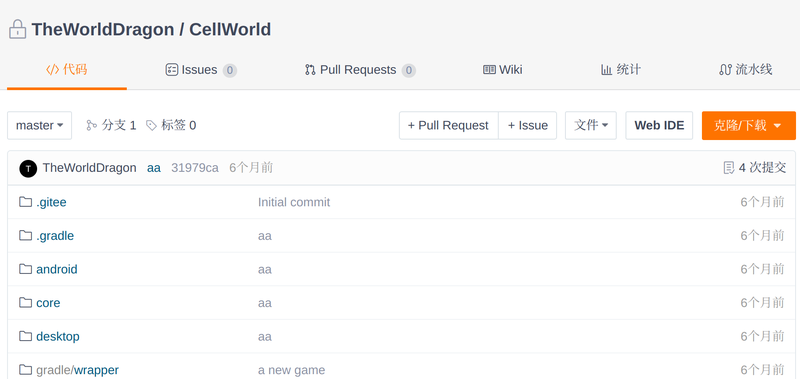Click the aa commit message in android row

click(x=265, y=269)
